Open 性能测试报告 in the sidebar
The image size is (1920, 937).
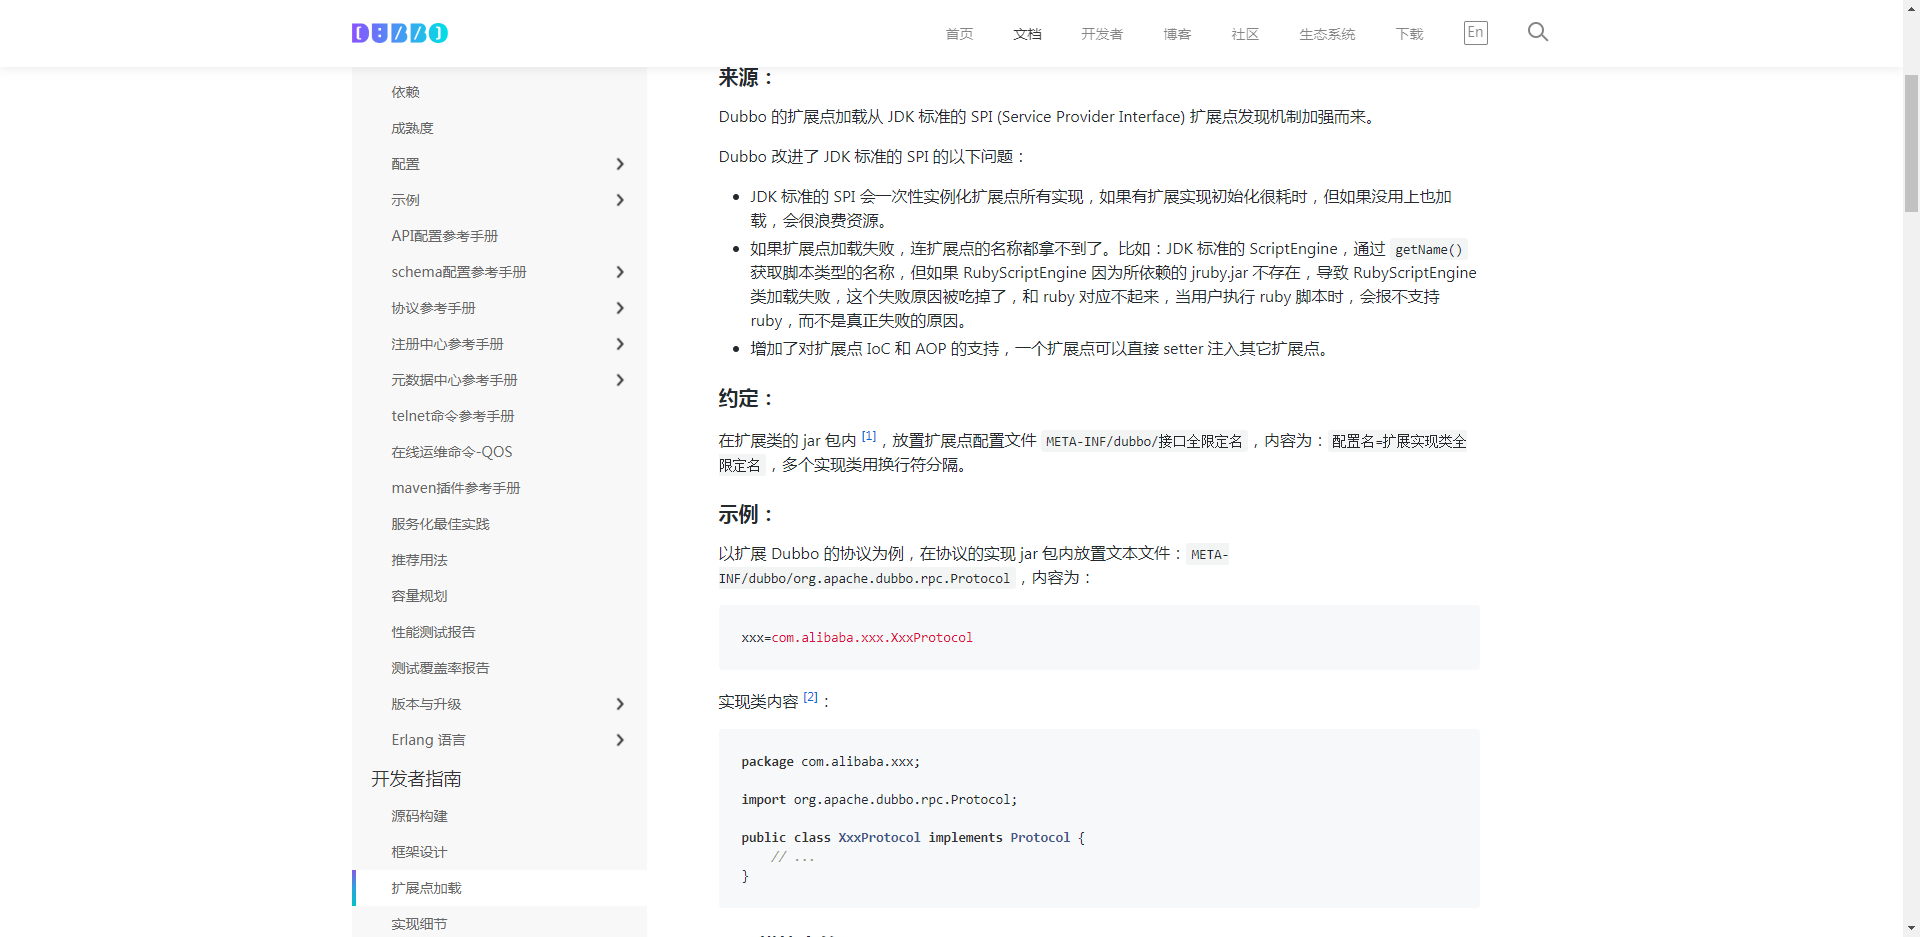pos(433,632)
